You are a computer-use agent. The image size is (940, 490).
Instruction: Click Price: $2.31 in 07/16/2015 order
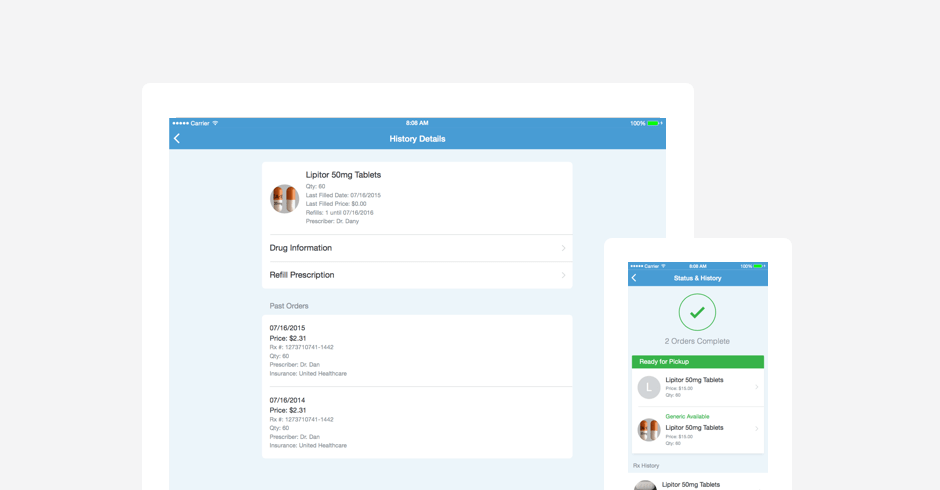[x=288, y=338]
